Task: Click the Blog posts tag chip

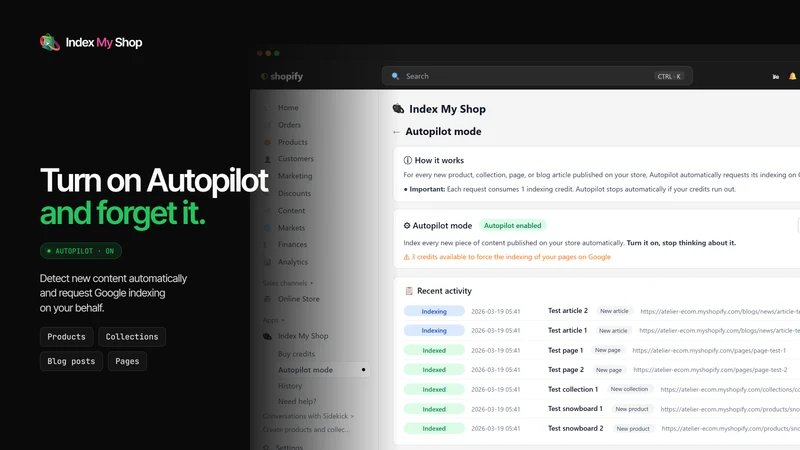Action: (x=71, y=361)
